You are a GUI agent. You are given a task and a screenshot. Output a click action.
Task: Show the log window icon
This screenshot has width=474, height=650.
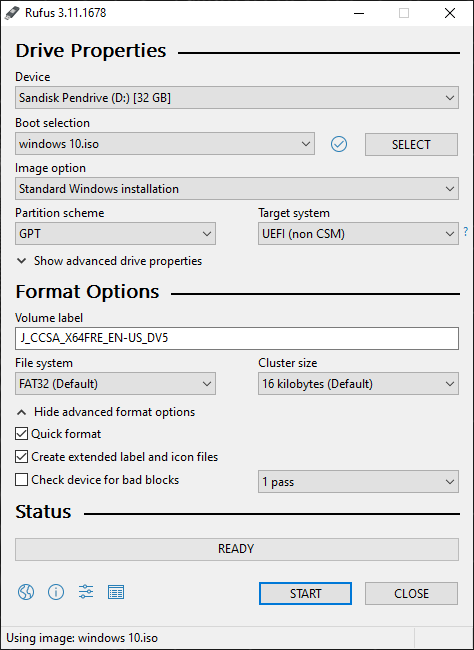coord(116,592)
